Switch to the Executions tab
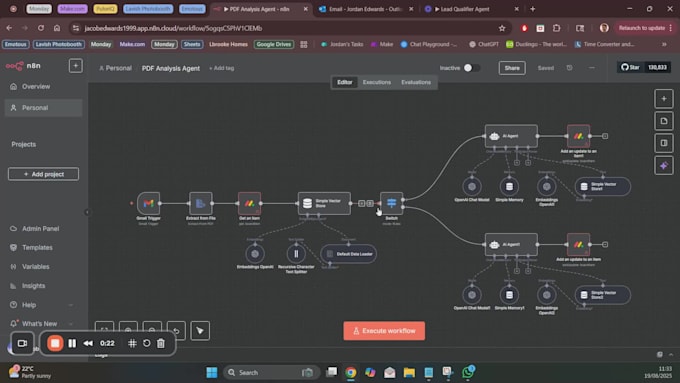680x383 pixels. click(376, 82)
